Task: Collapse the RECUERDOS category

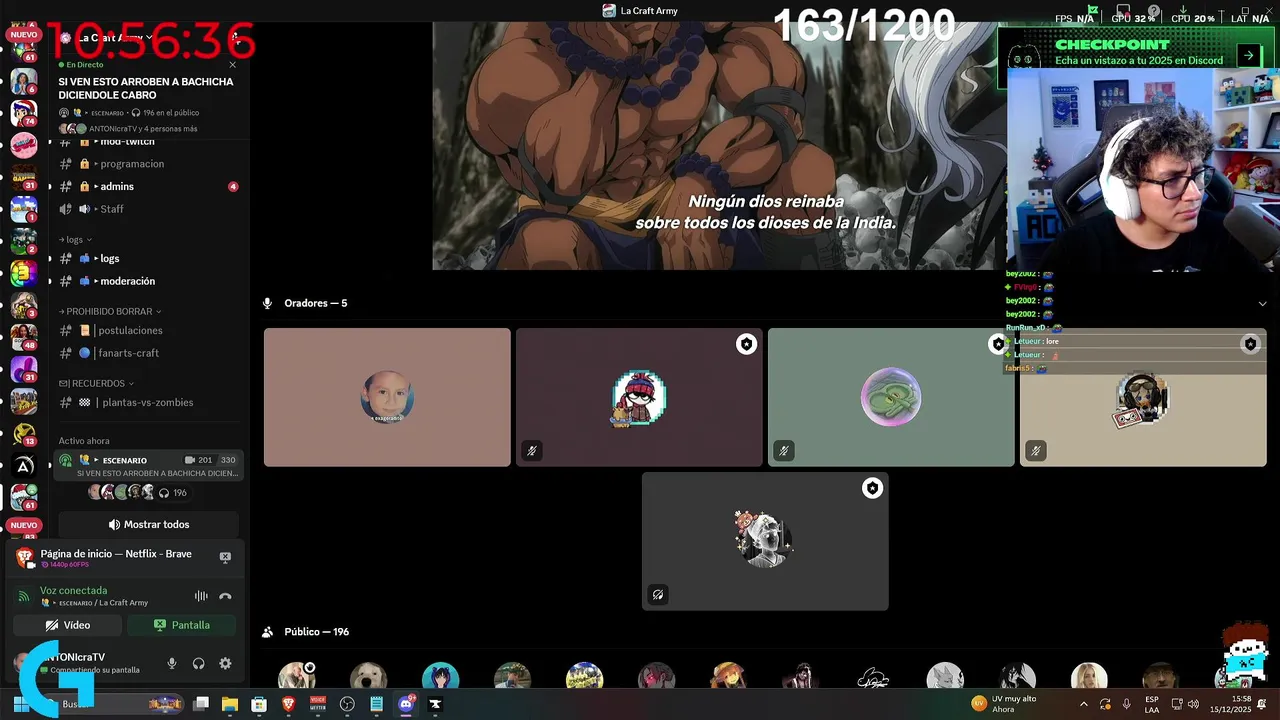Action: click(96, 383)
